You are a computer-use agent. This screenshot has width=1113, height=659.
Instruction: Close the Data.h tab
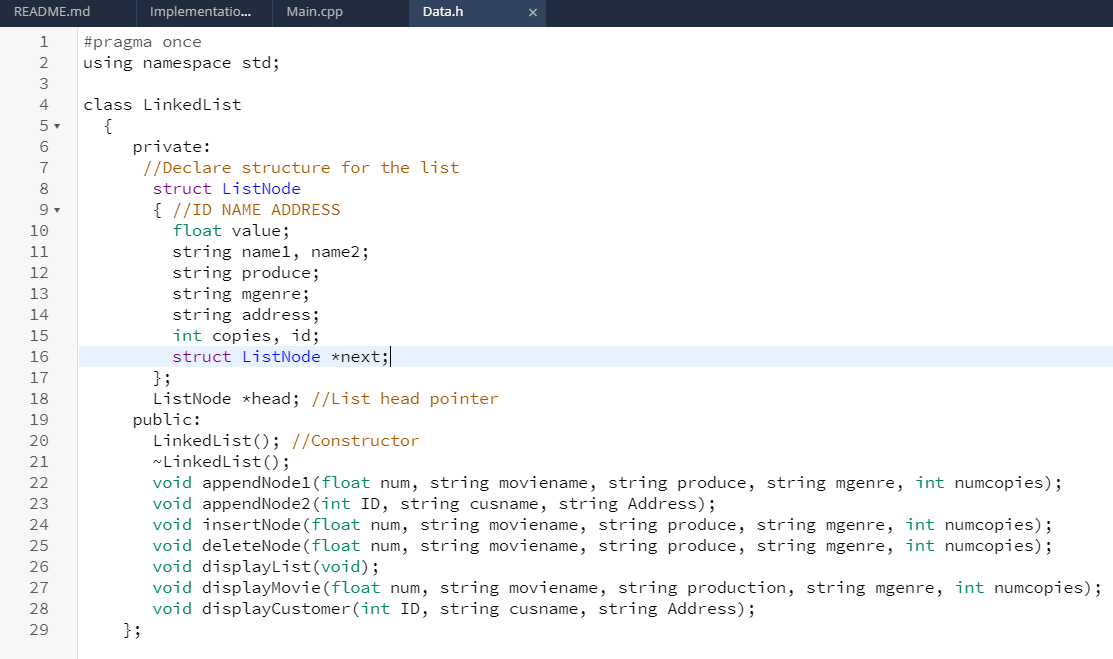click(533, 13)
